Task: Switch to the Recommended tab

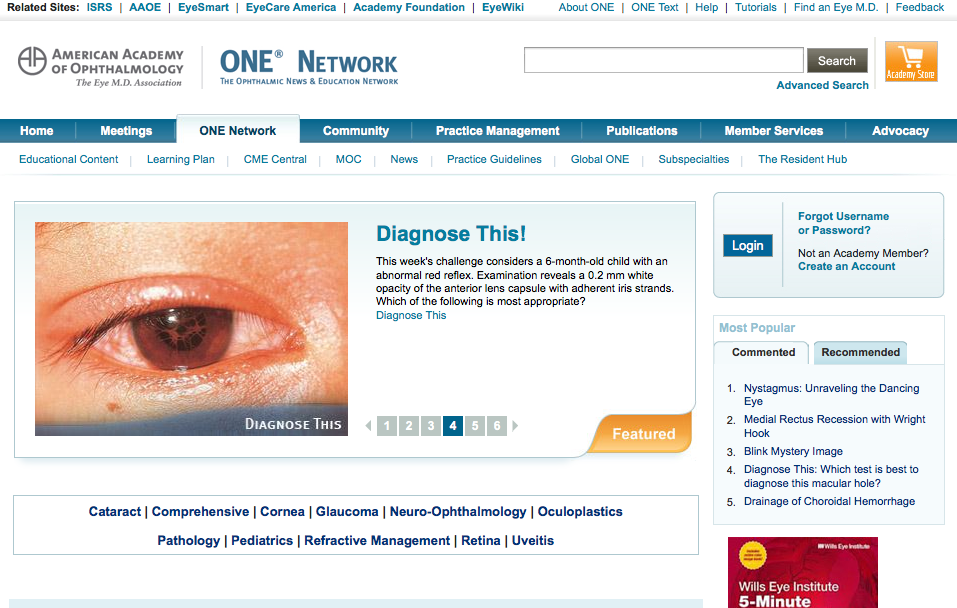Action: point(861,352)
